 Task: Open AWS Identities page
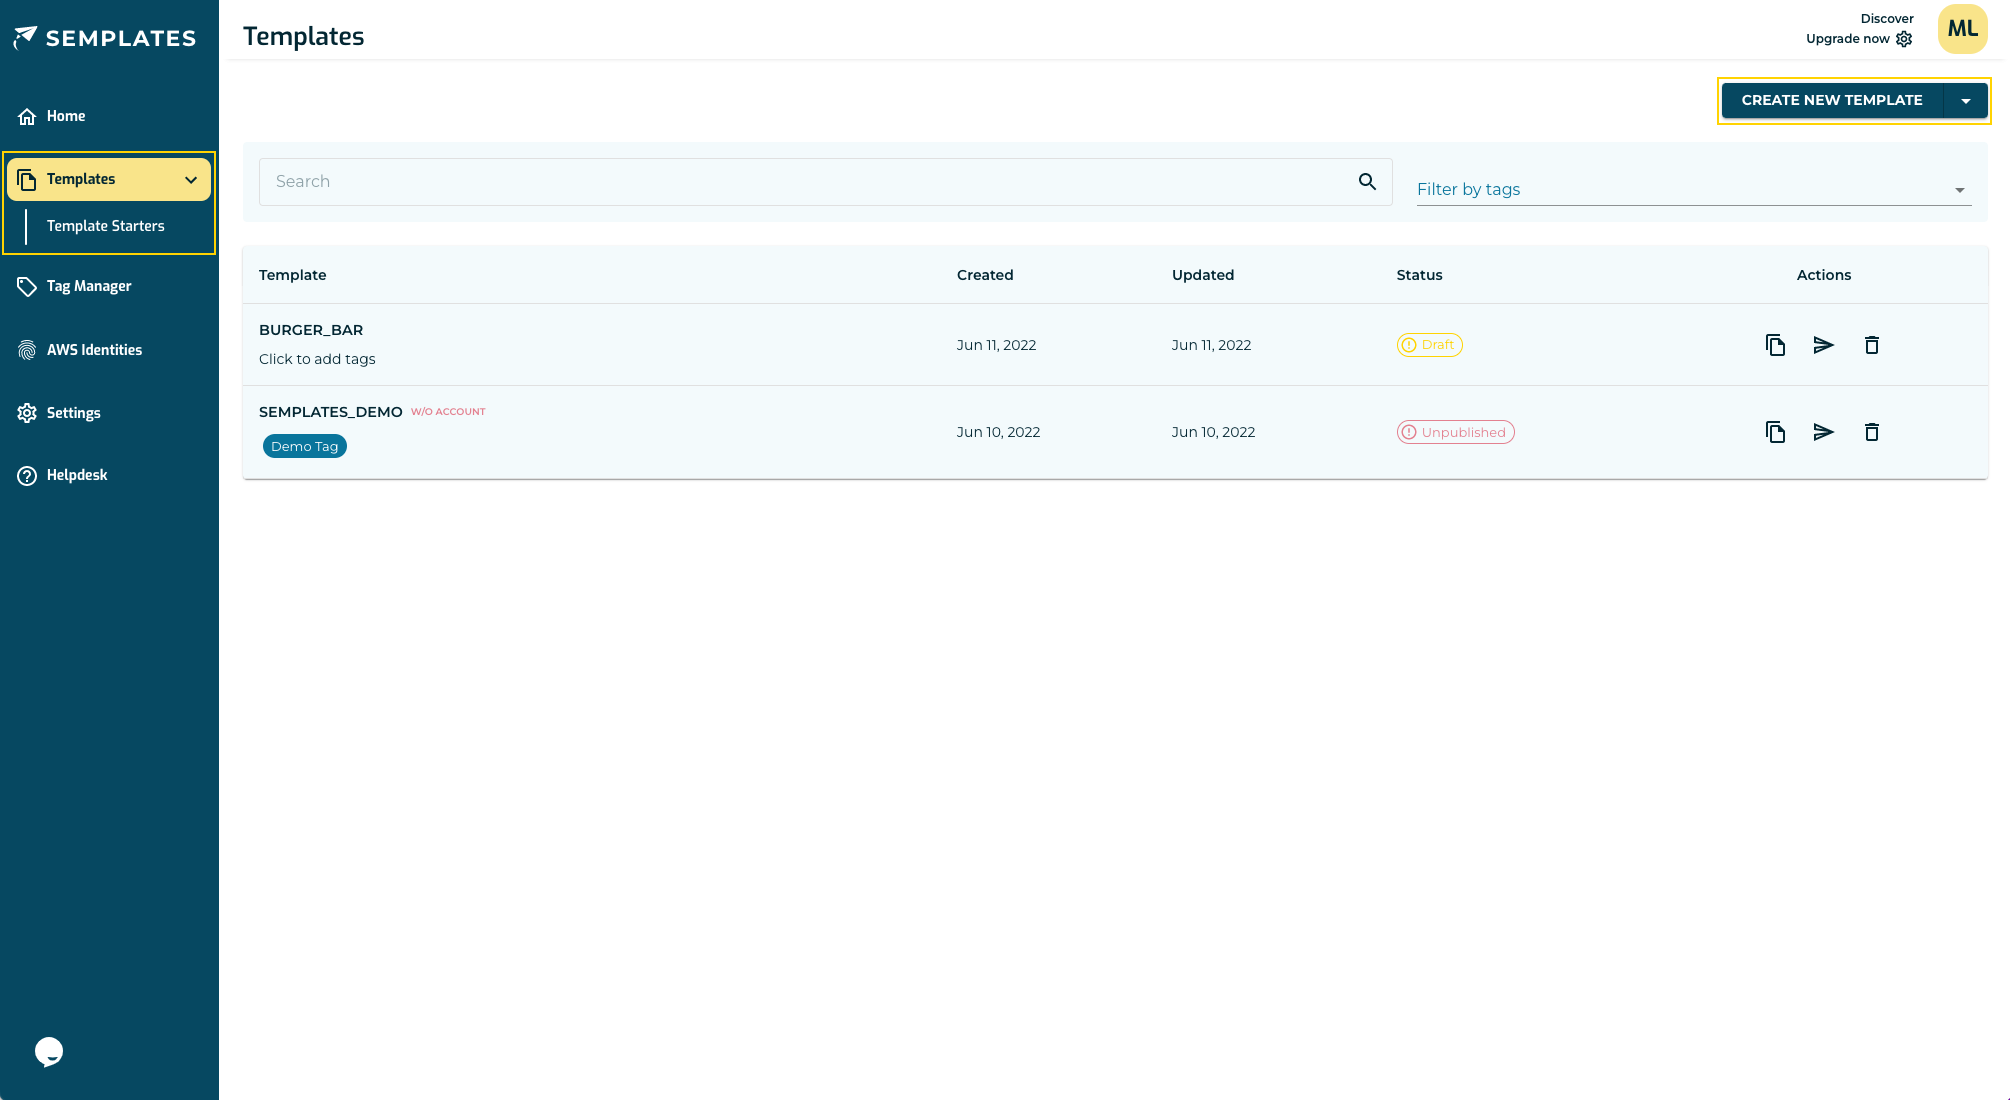[x=94, y=350]
